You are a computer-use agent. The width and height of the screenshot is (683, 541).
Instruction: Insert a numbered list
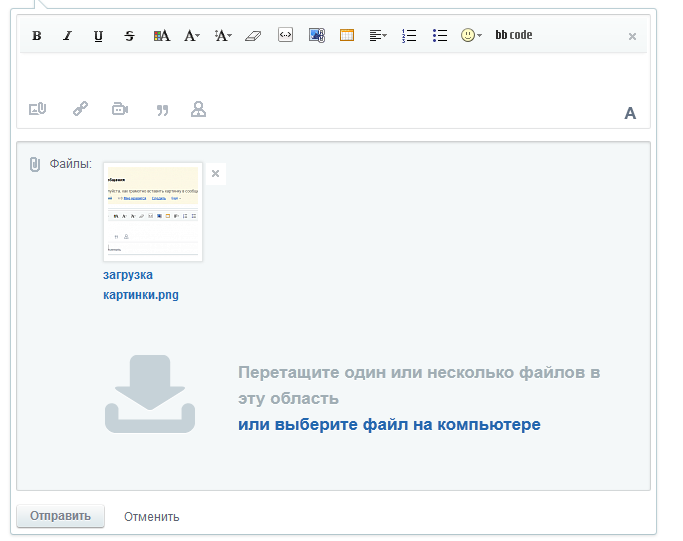point(409,36)
